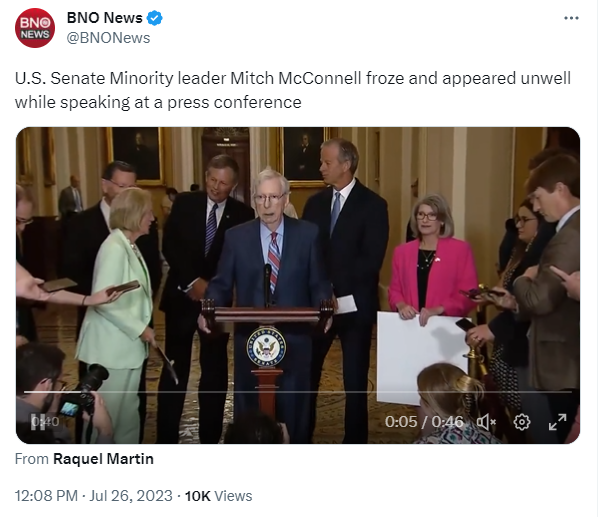Open the BNO News display name profile

tap(104, 18)
